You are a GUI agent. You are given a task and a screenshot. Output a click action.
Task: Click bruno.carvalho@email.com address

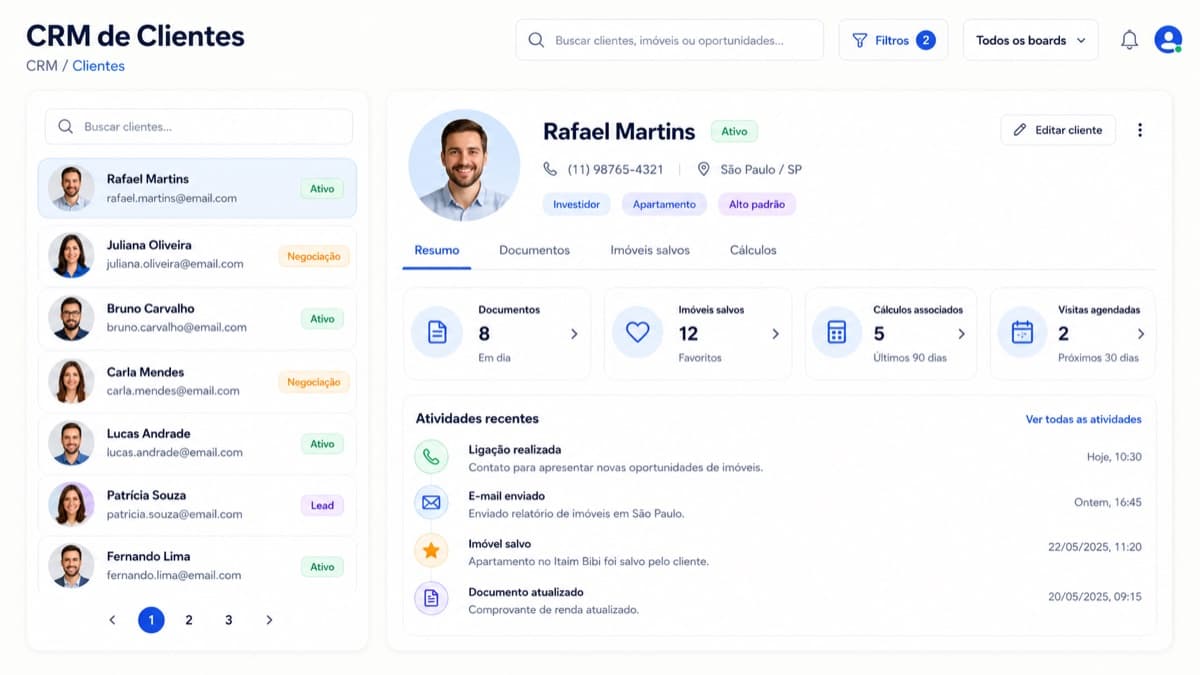tap(177, 327)
